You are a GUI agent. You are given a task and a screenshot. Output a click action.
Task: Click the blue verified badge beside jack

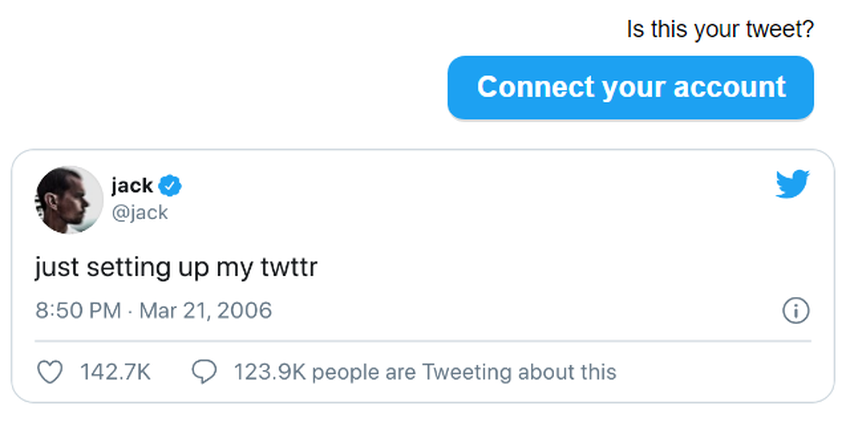[171, 185]
